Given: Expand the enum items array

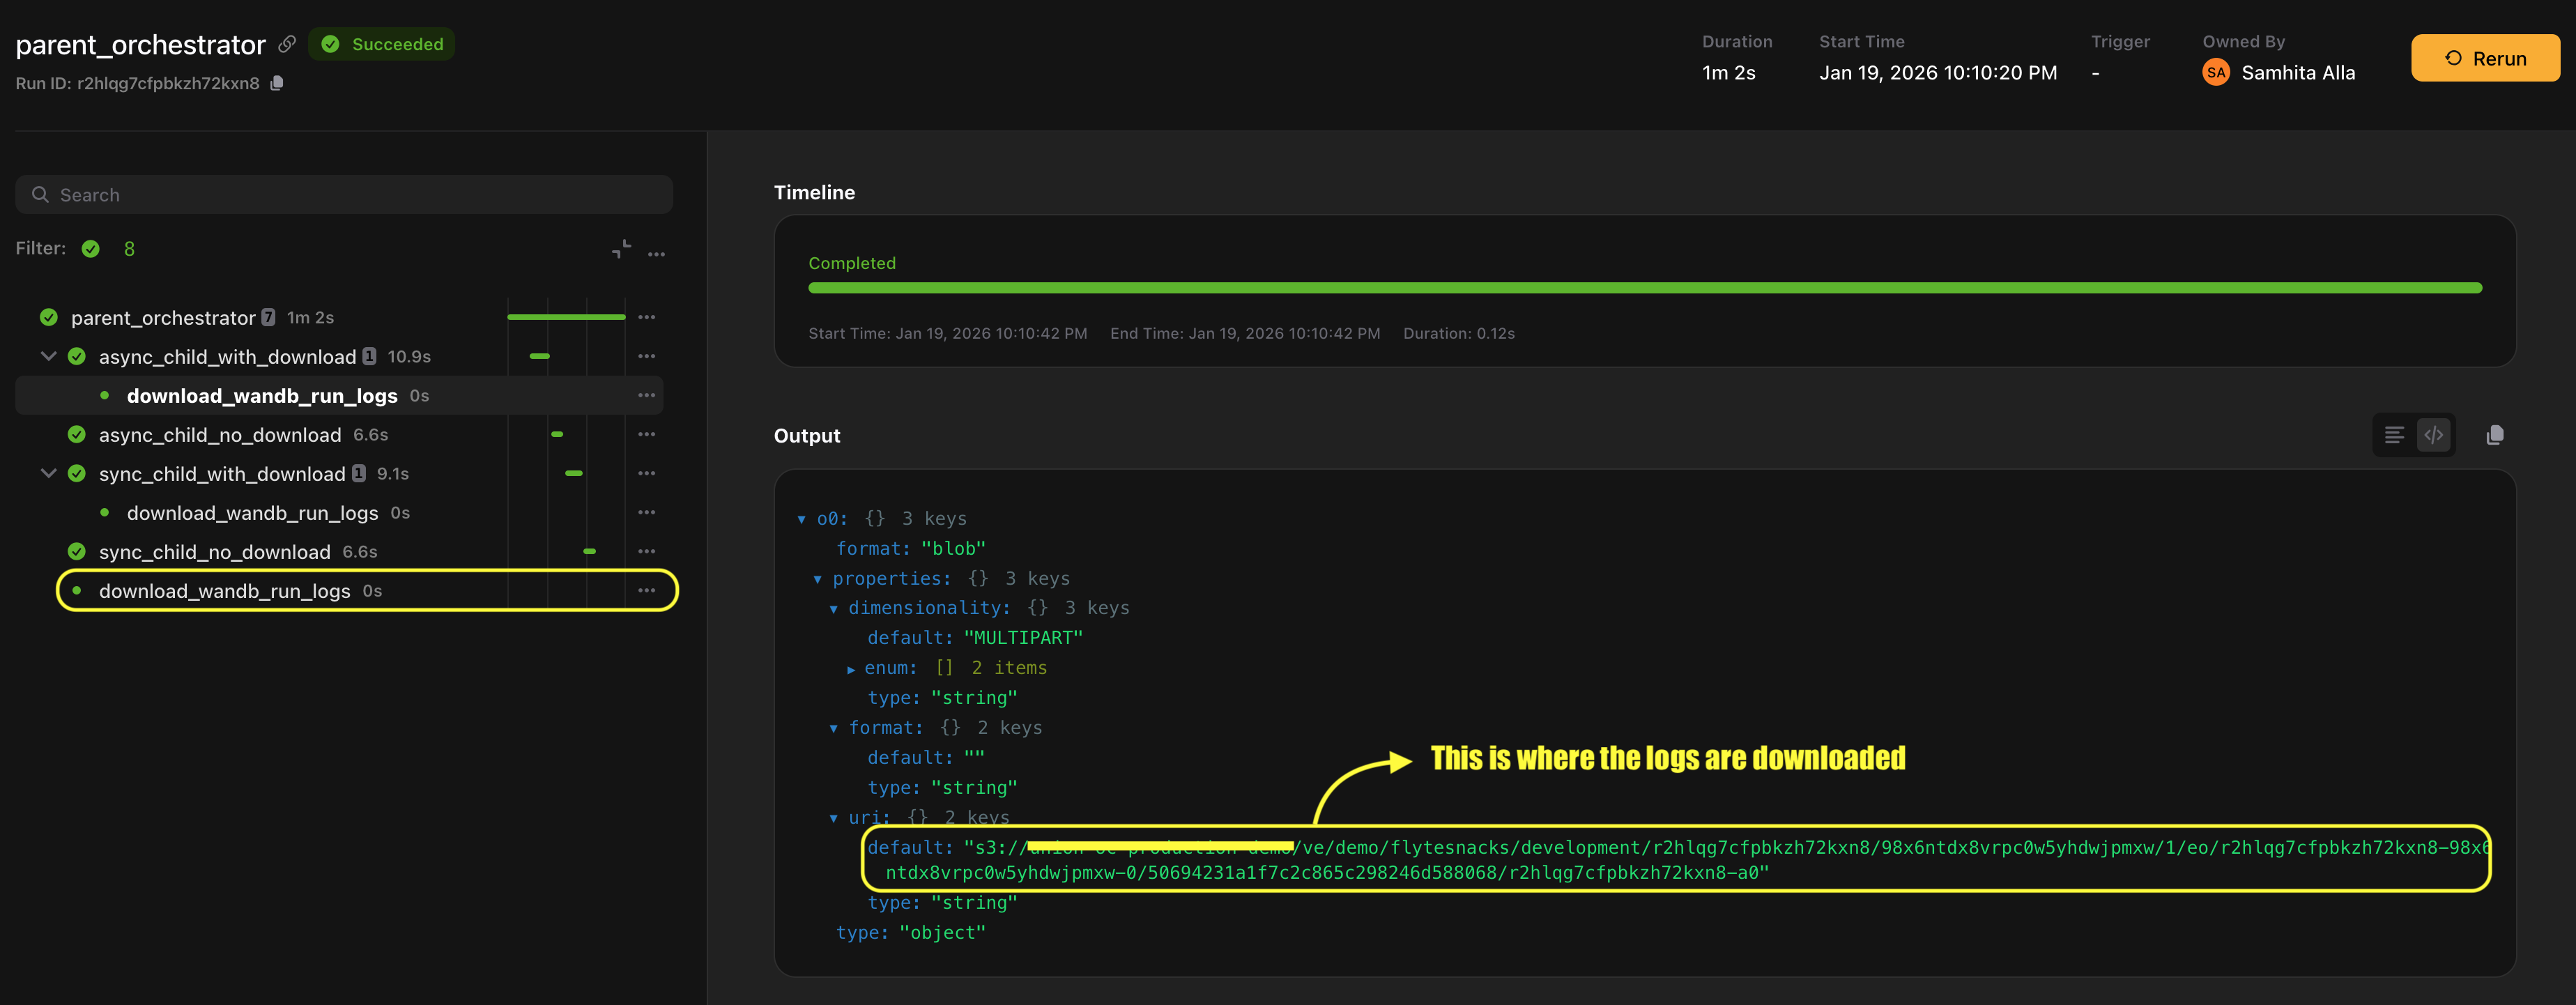Looking at the screenshot, I should pyautogui.click(x=851, y=669).
